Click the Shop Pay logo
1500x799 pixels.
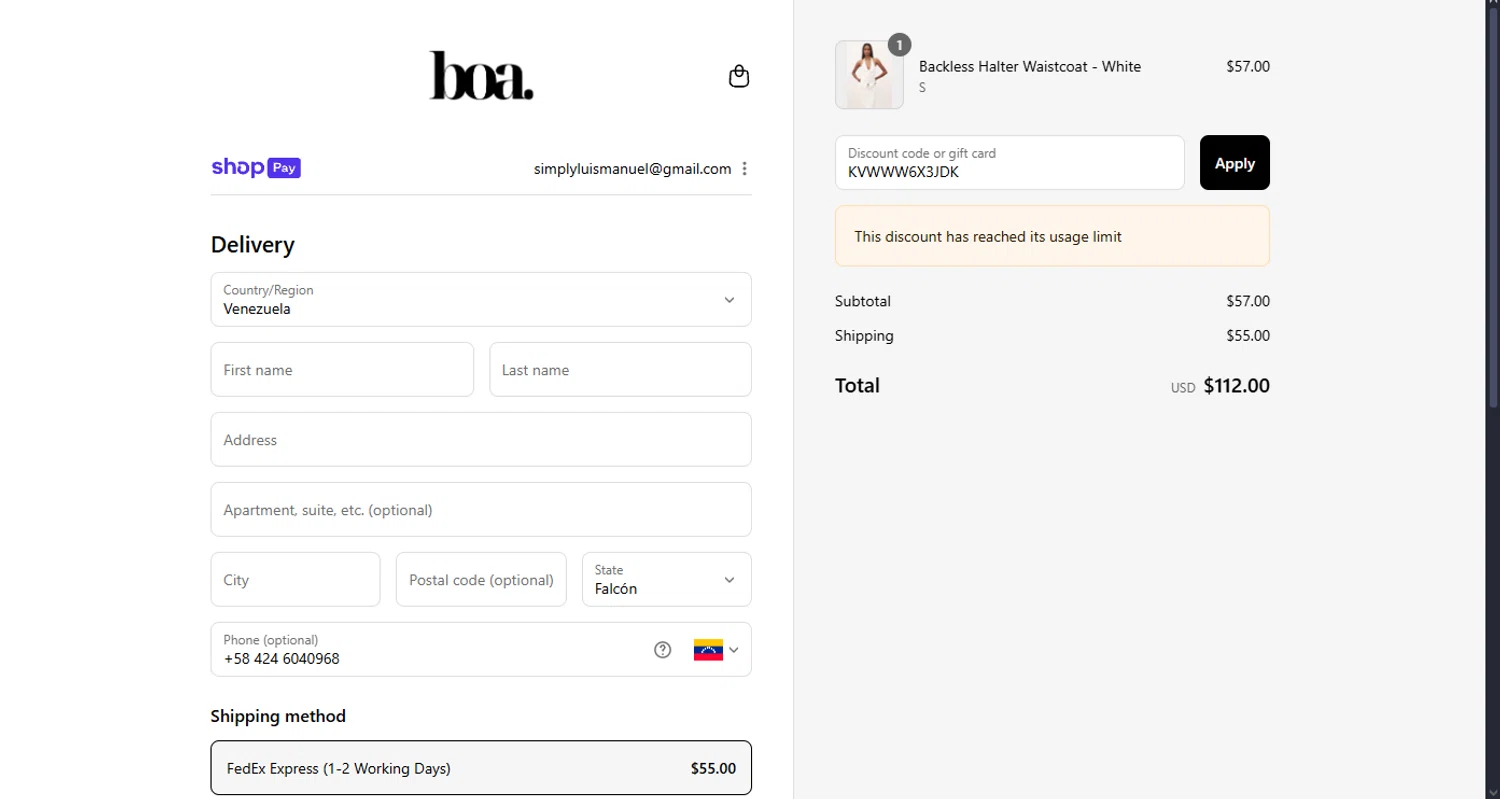pos(256,168)
